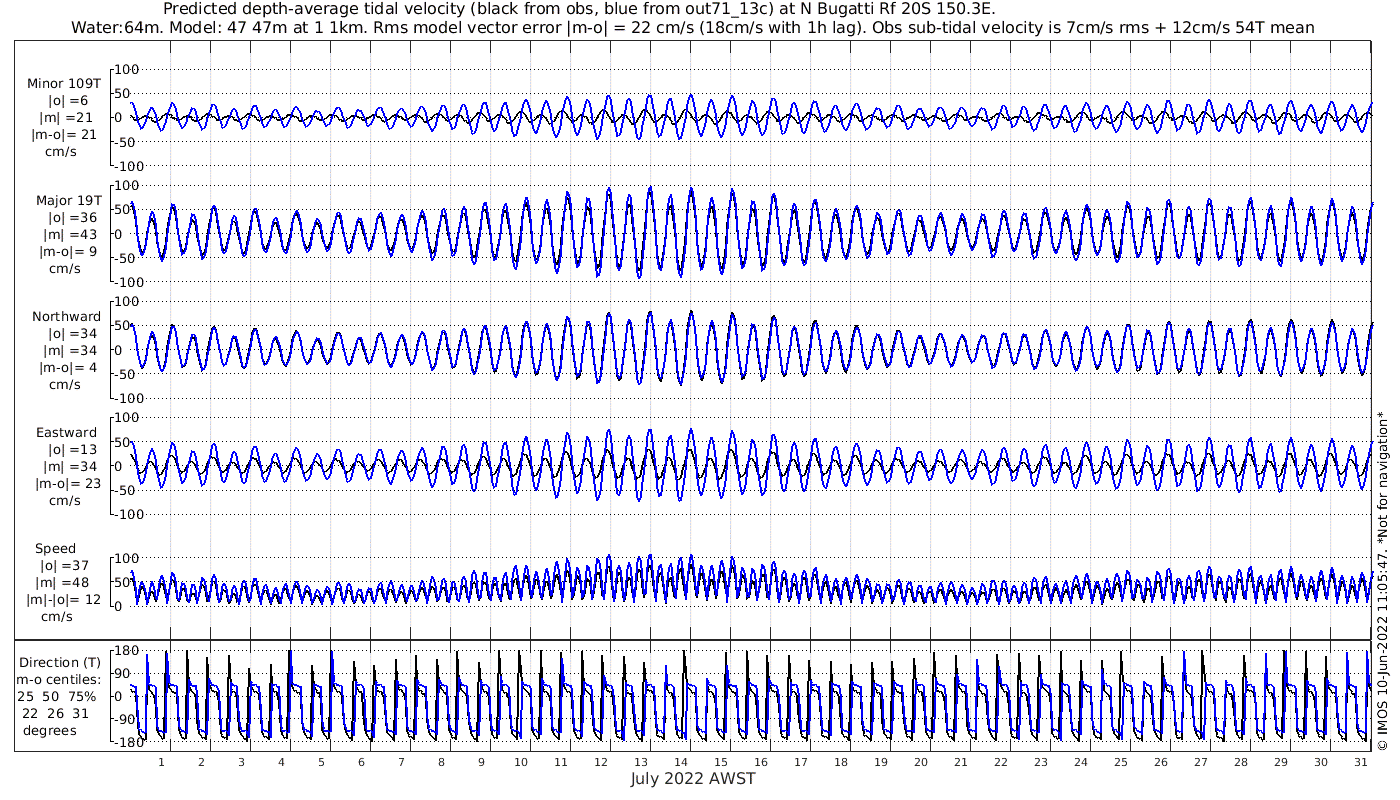Click the 'Eastward' panel label

coord(66,433)
